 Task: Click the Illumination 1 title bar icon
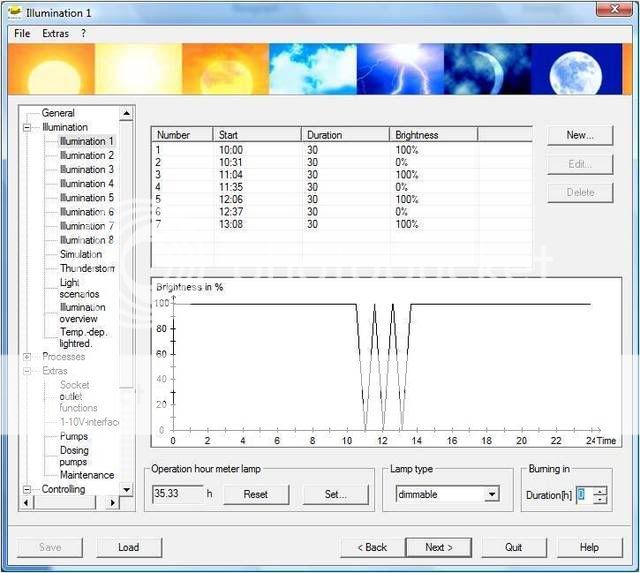(14, 12)
